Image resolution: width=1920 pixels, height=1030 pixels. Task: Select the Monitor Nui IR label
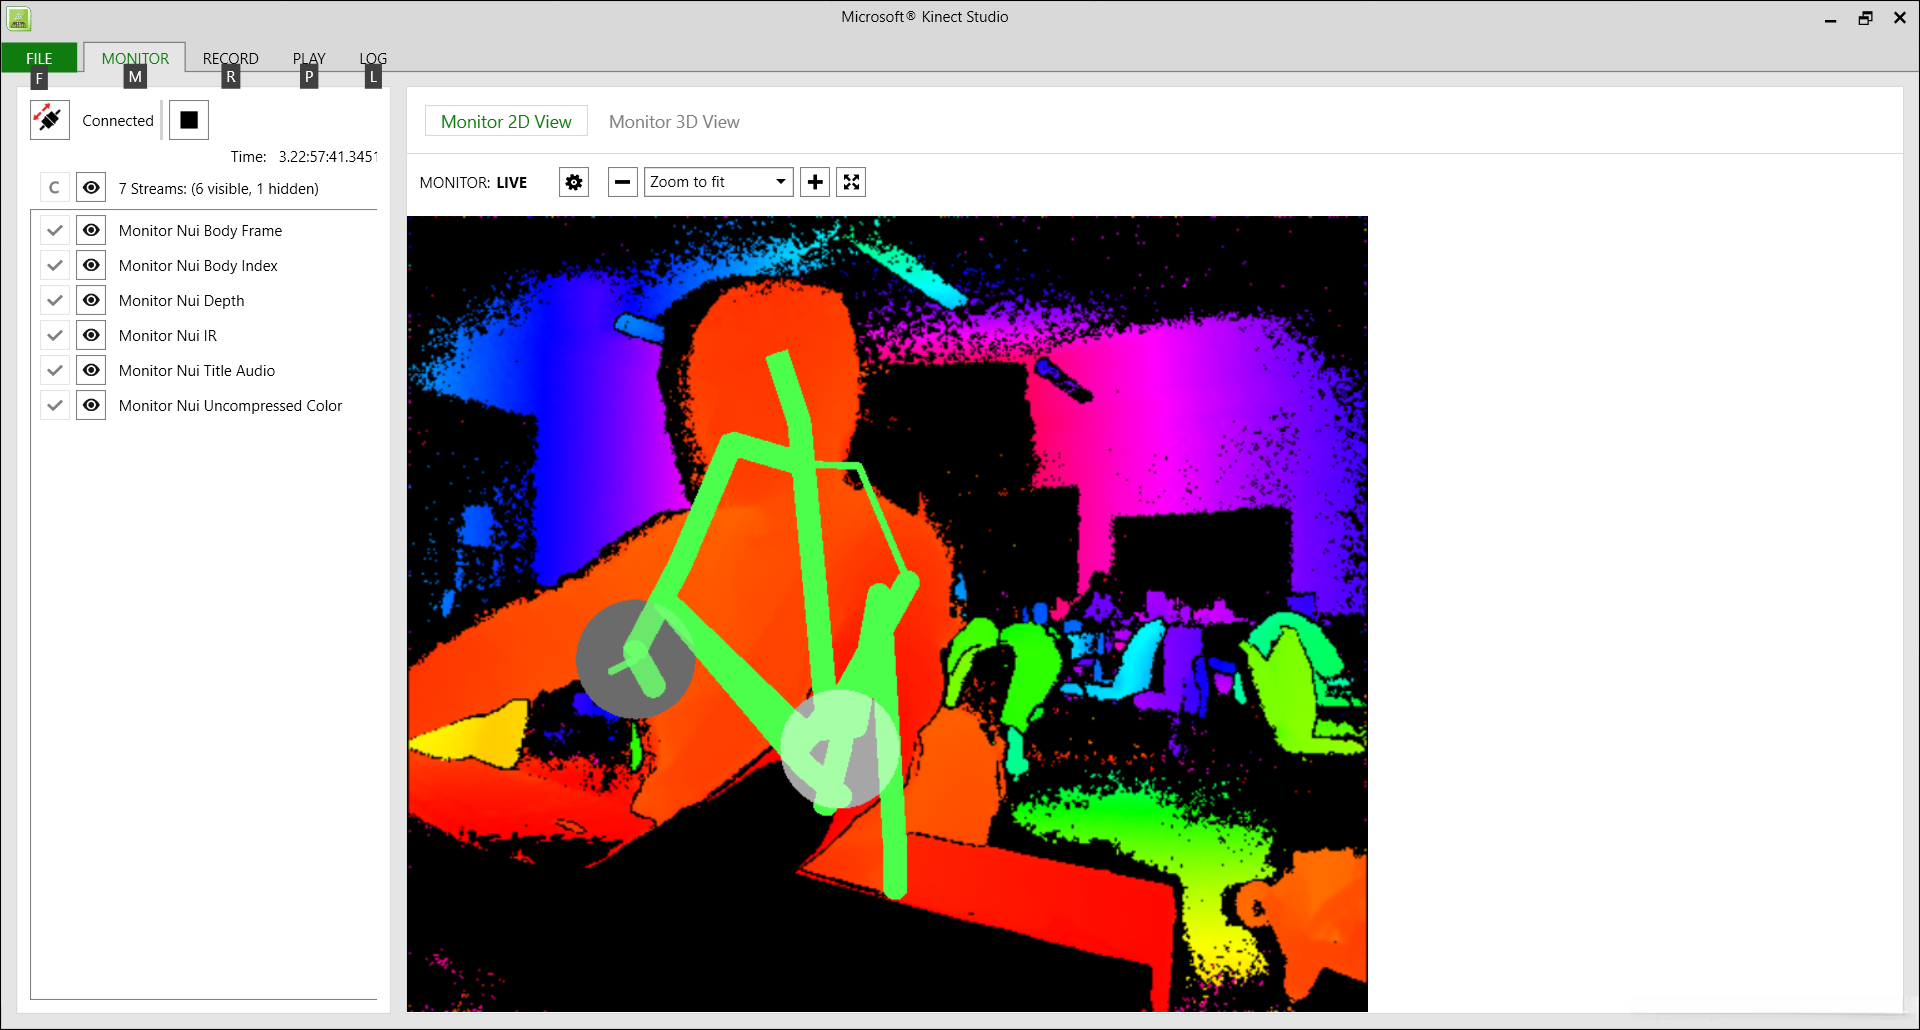167,336
